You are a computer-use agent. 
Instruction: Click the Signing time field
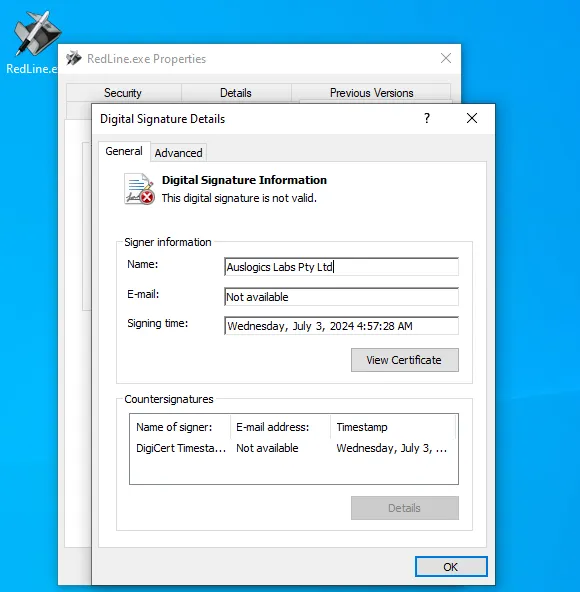tap(341, 326)
